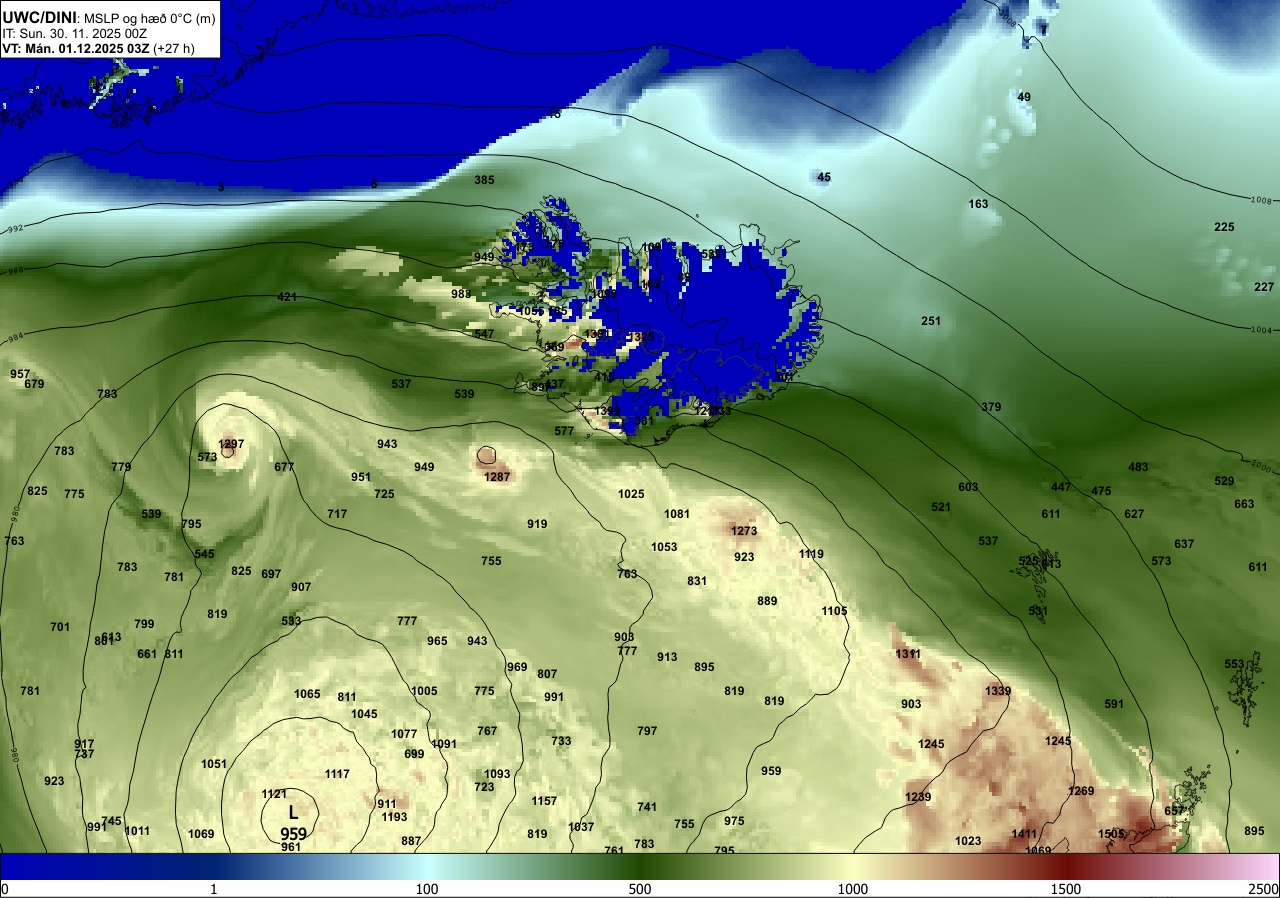The width and height of the screenshot is (1280, 898).
Task: Click the map value 1157
Action: tap(544, 801)
